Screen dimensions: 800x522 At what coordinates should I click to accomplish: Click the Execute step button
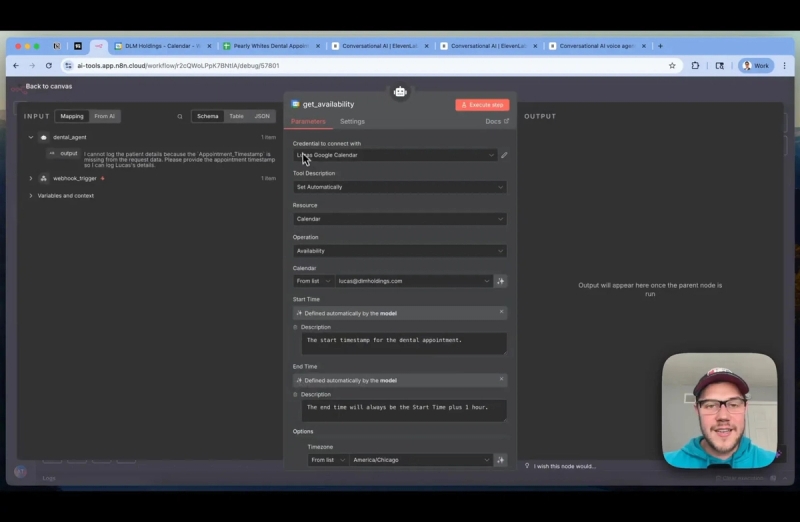click(482, 105)
